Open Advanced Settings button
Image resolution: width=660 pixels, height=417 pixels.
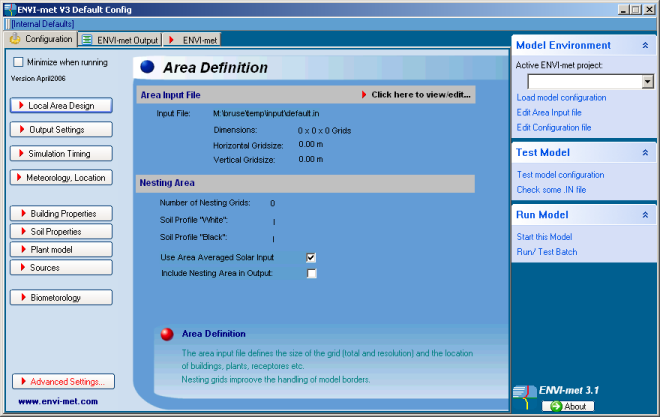tap(64, 382)
